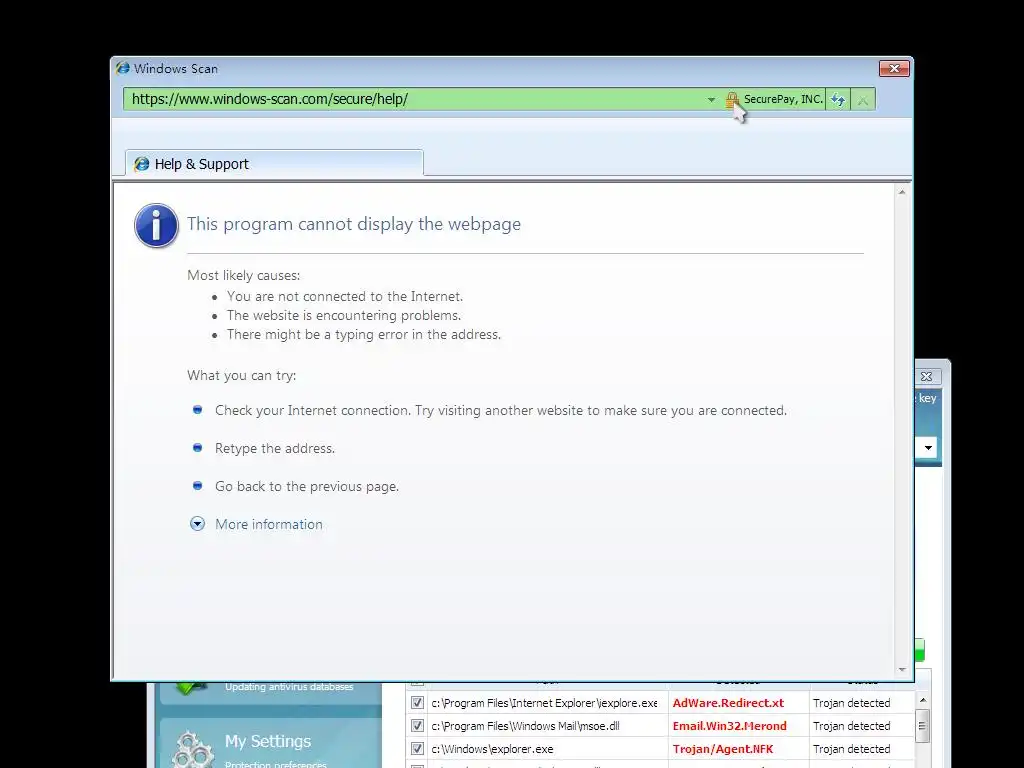The image size is (1024, 768).
Task: Close the Windows Scan browser window
Action: pyautogui.click(x=894, y=68)
